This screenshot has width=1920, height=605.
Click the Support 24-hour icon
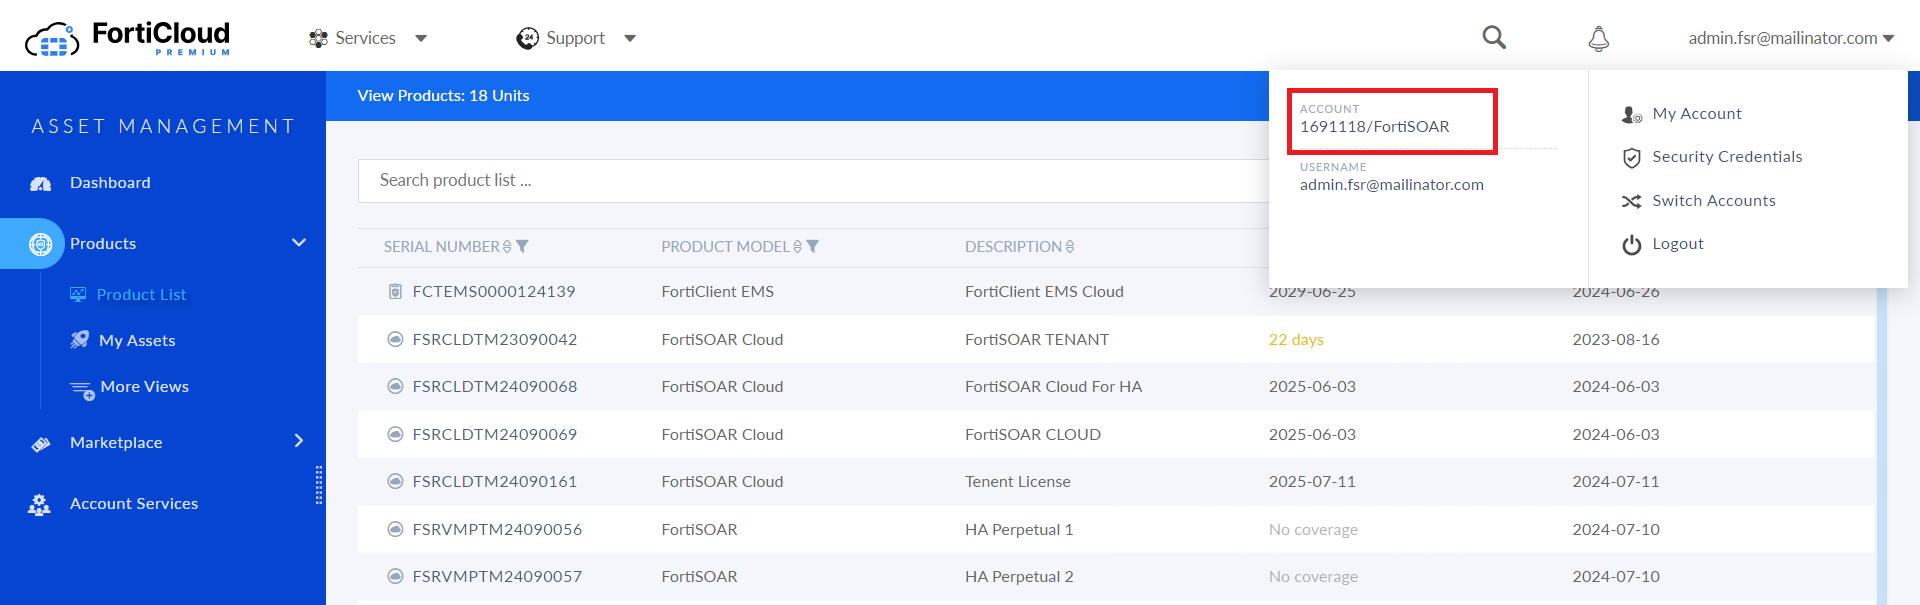pos(527,38)
